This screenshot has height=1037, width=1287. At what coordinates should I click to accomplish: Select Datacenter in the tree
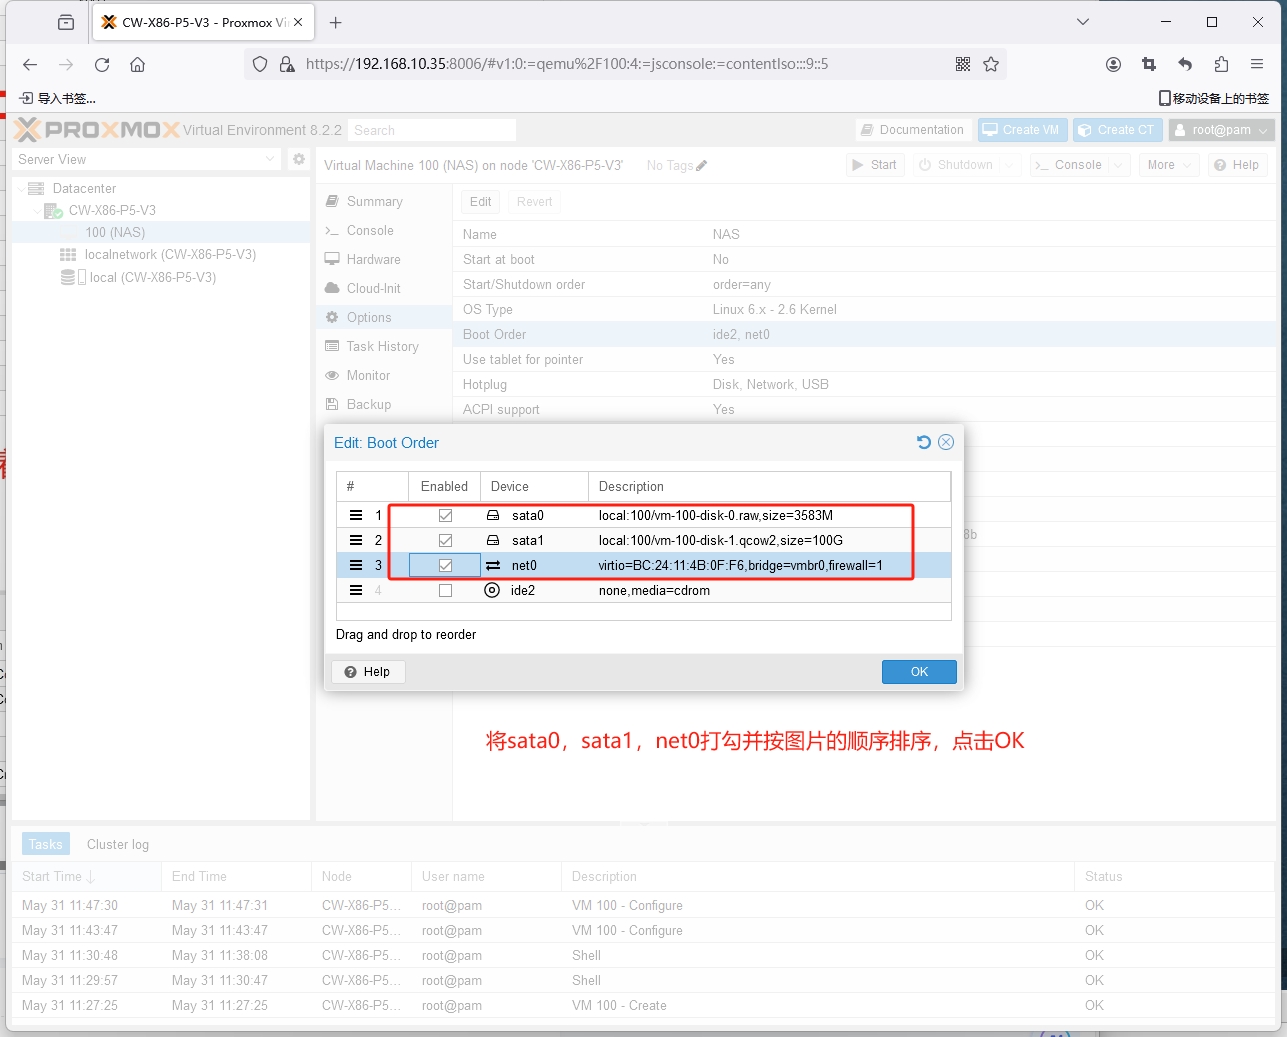(84, 188)
